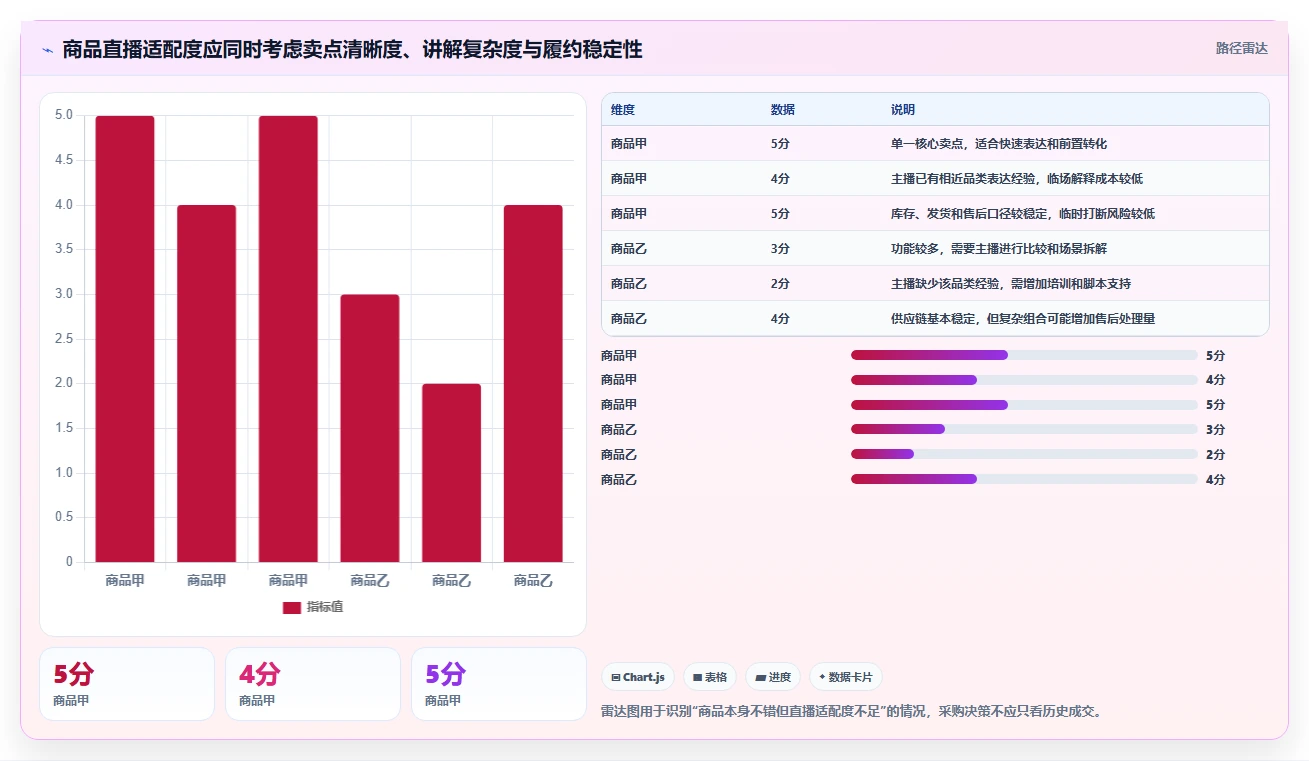This screenshot has width=1309, height=761.
Task: Open the crimson 5分 商品甲 data card
Action: click(127, 684)
